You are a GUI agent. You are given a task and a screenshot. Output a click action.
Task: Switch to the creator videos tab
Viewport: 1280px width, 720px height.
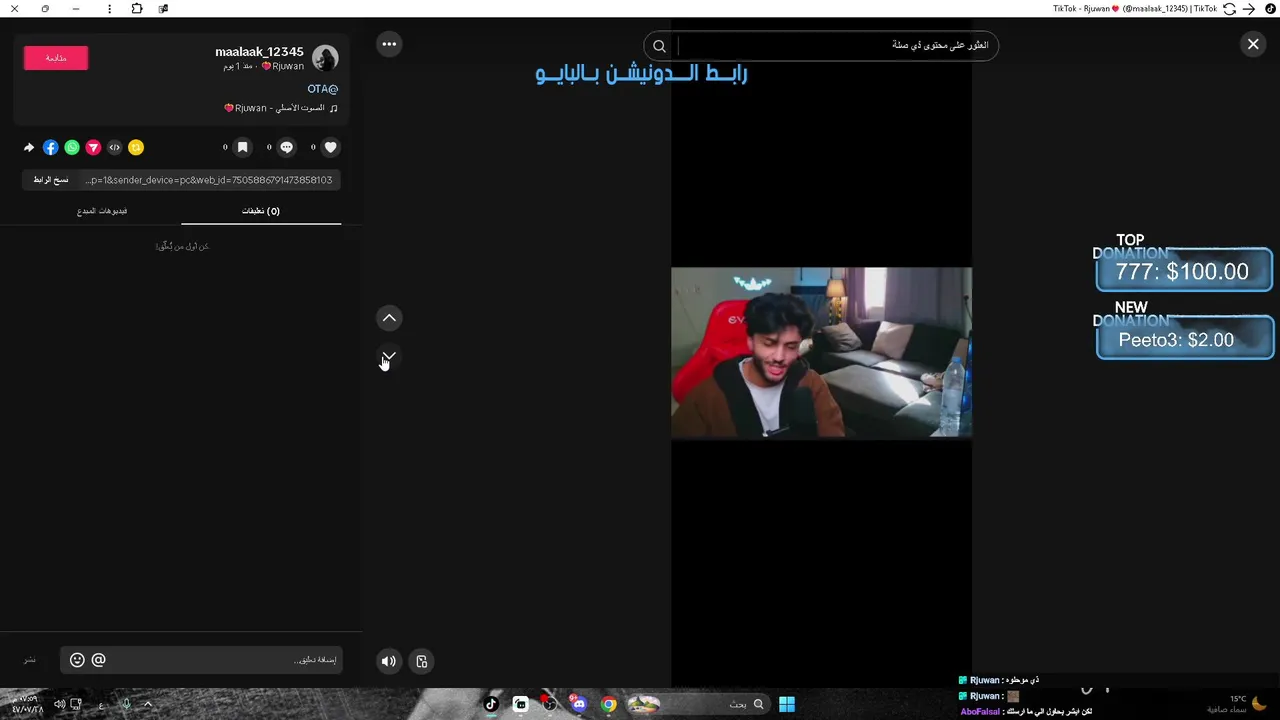102,211
